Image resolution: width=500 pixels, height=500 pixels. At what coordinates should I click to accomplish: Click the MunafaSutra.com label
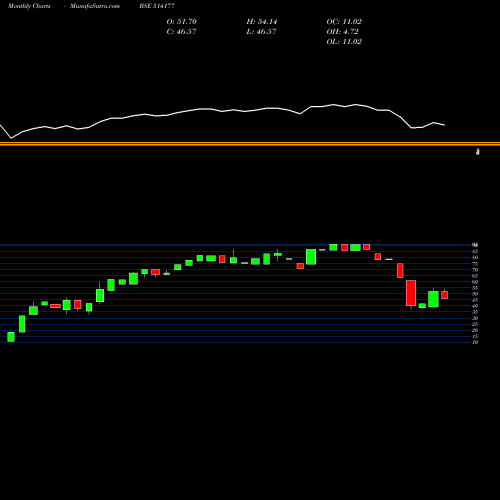(x=95, y=6)
